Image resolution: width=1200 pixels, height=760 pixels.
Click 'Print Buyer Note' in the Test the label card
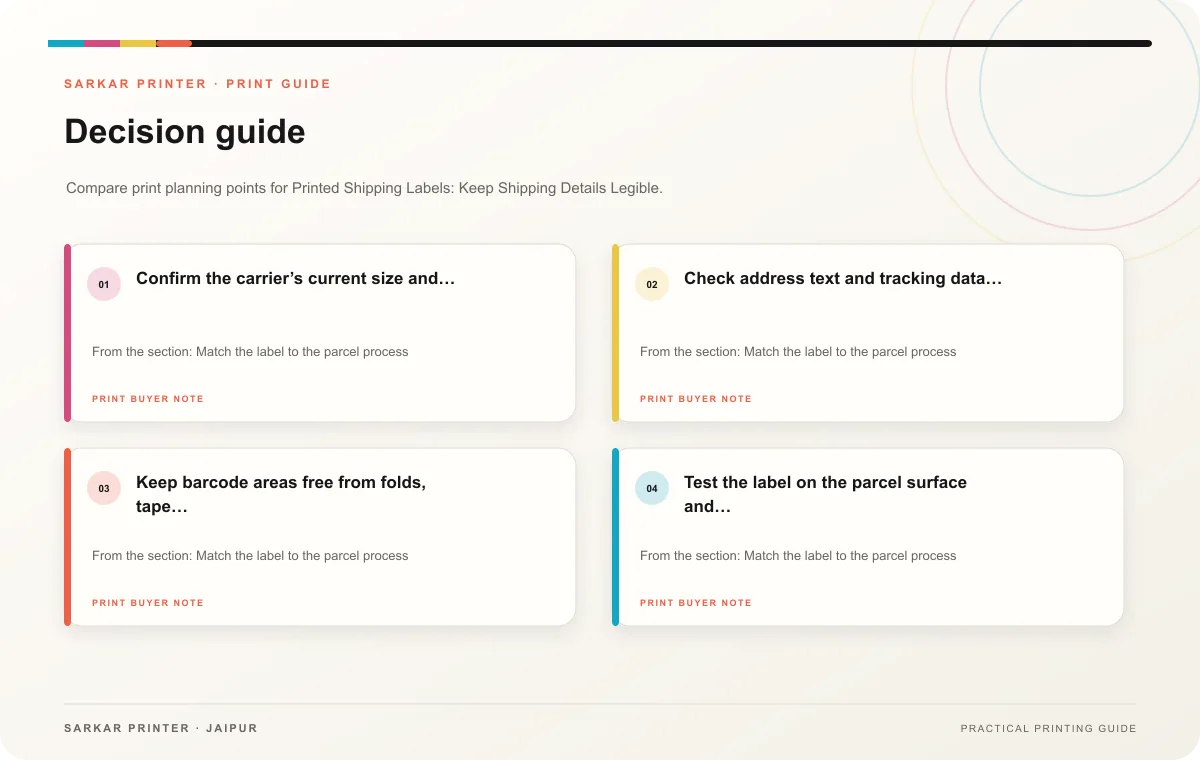(x=696, y=603)
